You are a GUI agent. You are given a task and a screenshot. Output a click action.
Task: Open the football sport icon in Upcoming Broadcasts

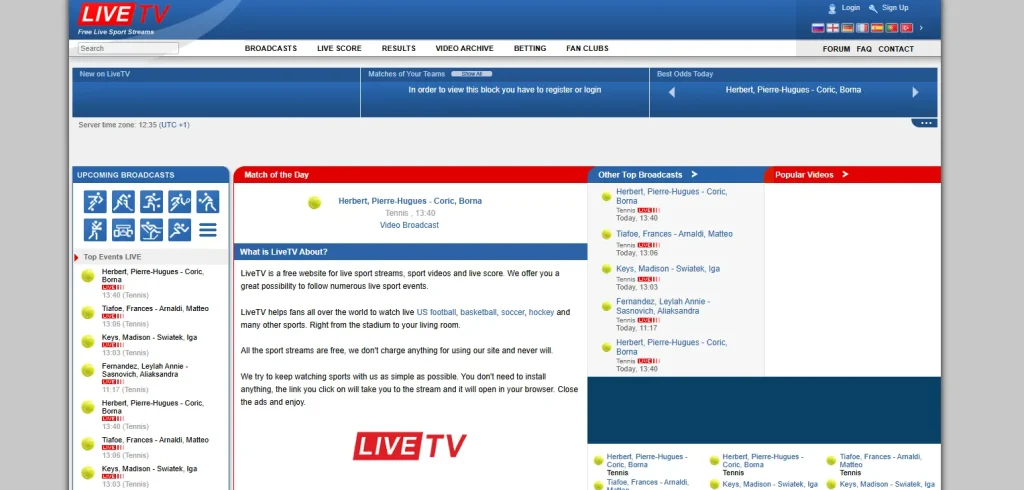pos(95,201)
